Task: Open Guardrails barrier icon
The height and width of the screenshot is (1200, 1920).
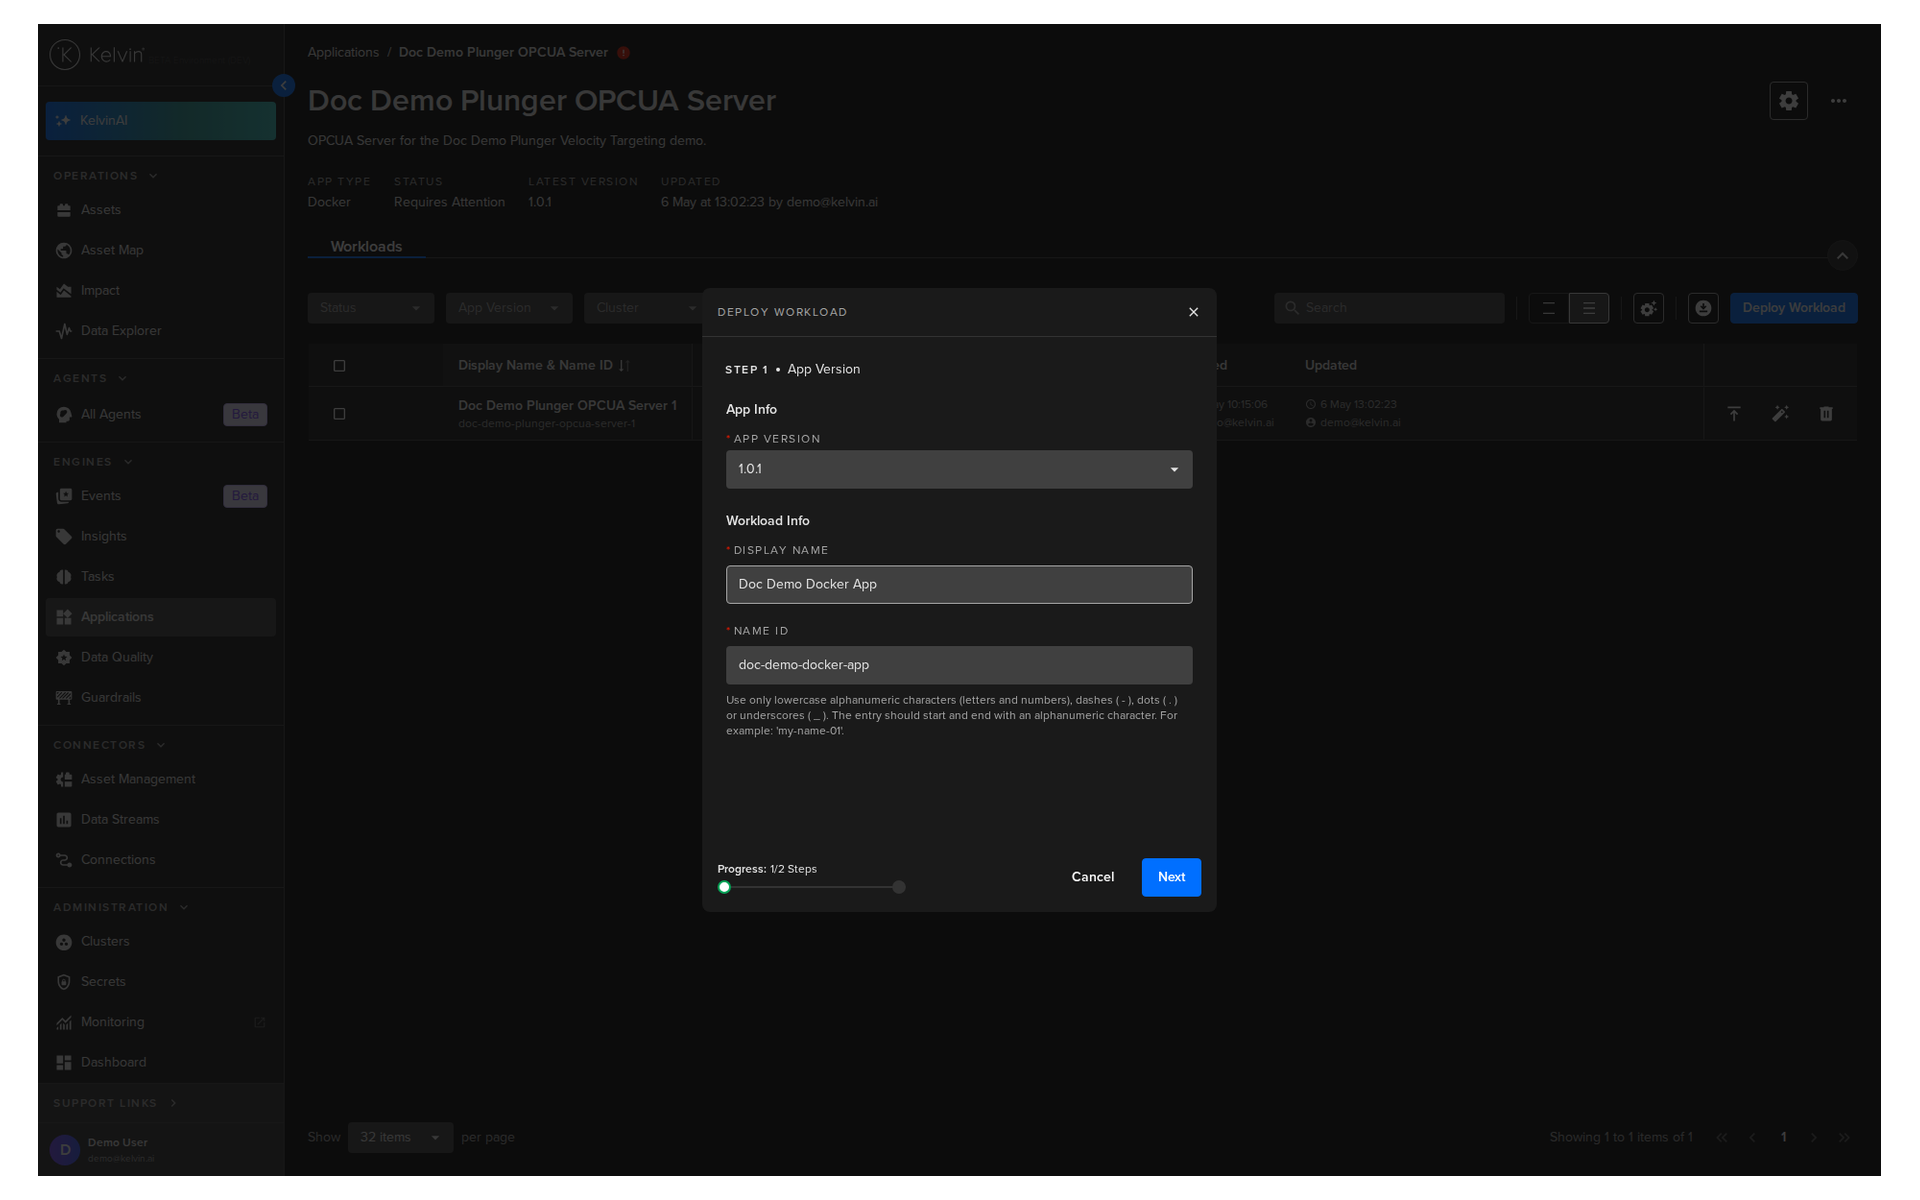Action: point(64,698)
